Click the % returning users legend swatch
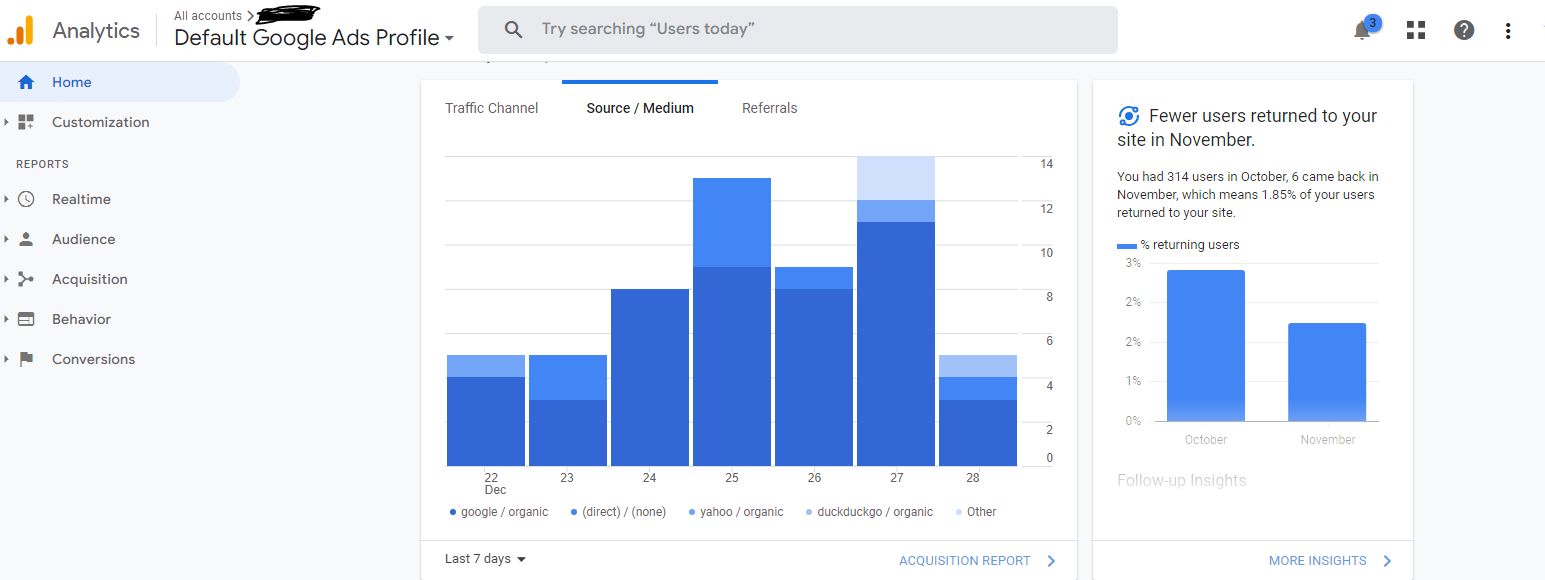The width and height of the screenshot is (1545, 580). [1127, 245]
